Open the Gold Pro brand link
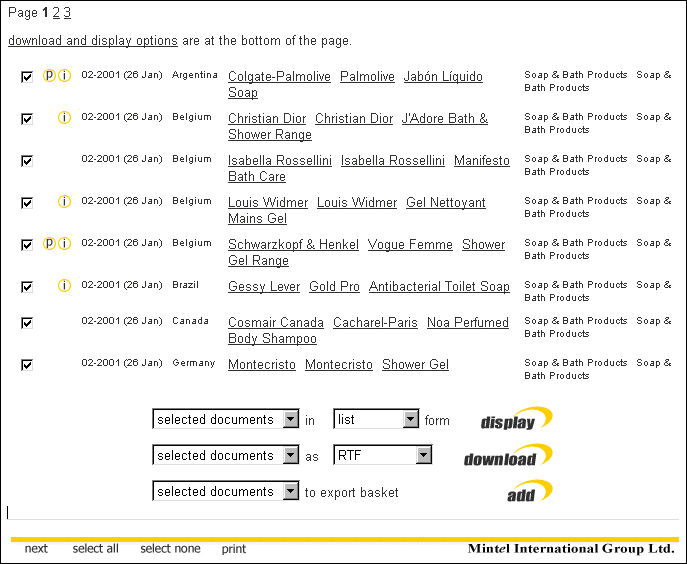The height and width of the screenshot is (564, 687). click(334, 287)
